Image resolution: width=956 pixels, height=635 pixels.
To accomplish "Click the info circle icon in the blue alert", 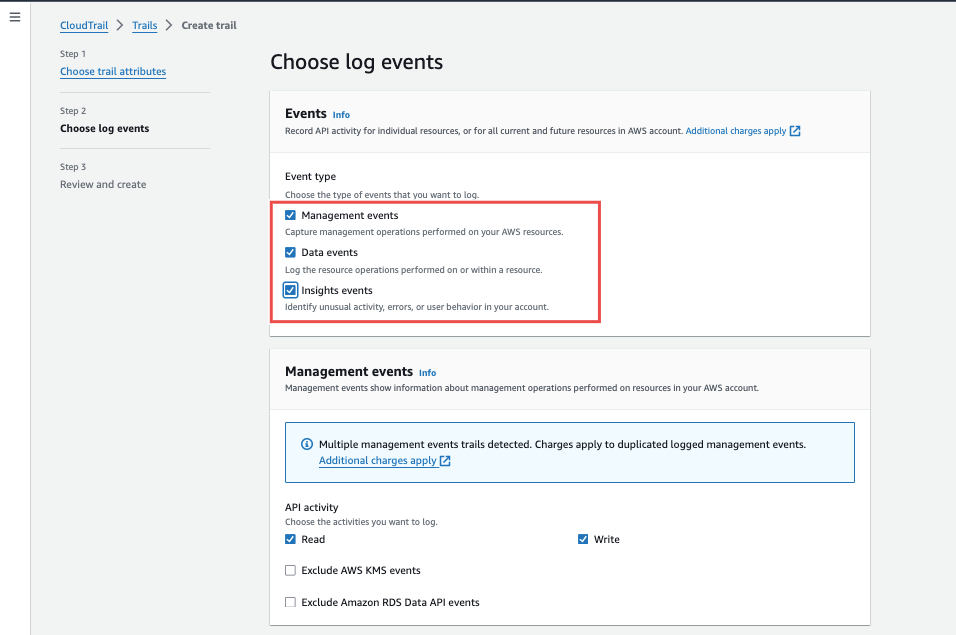I will (309, 444).
